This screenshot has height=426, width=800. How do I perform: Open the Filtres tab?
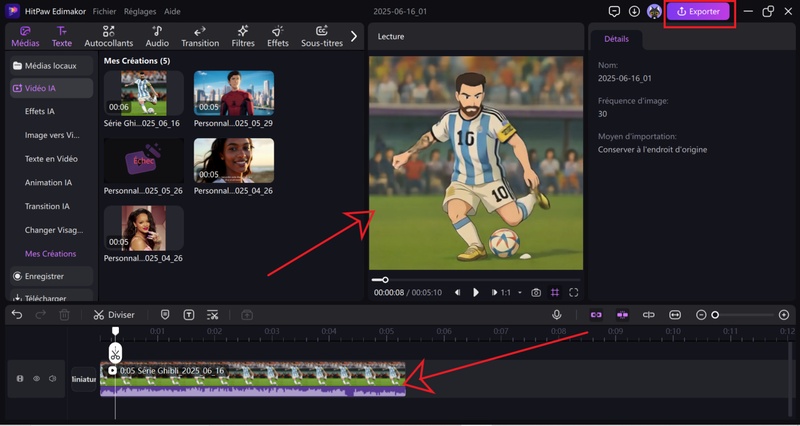(243, 37)
